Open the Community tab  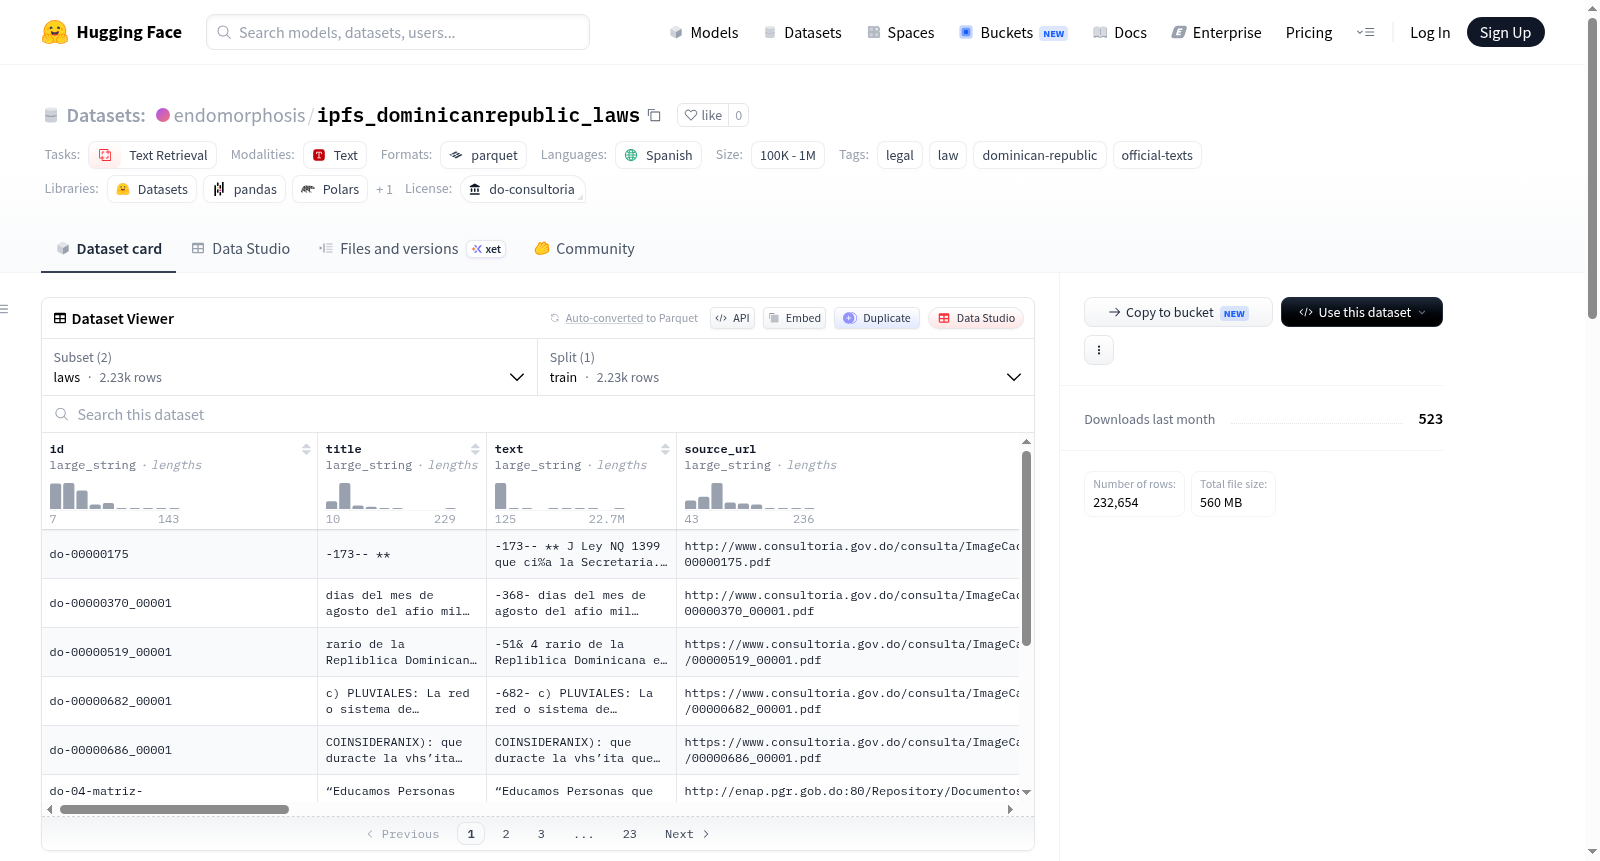pyautogui.click(x=585, y=249)
